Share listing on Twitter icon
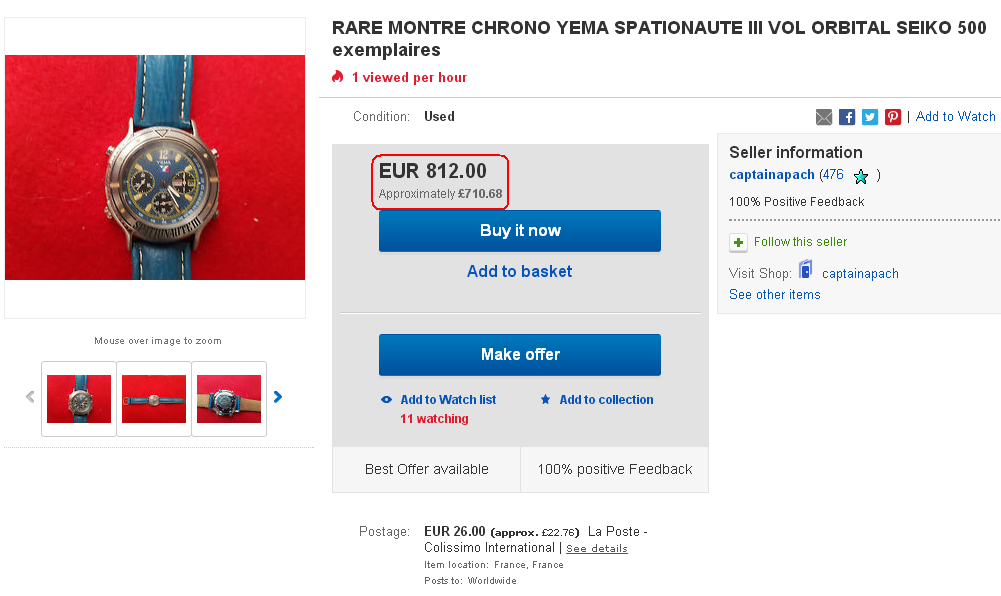 click(870, 117)
